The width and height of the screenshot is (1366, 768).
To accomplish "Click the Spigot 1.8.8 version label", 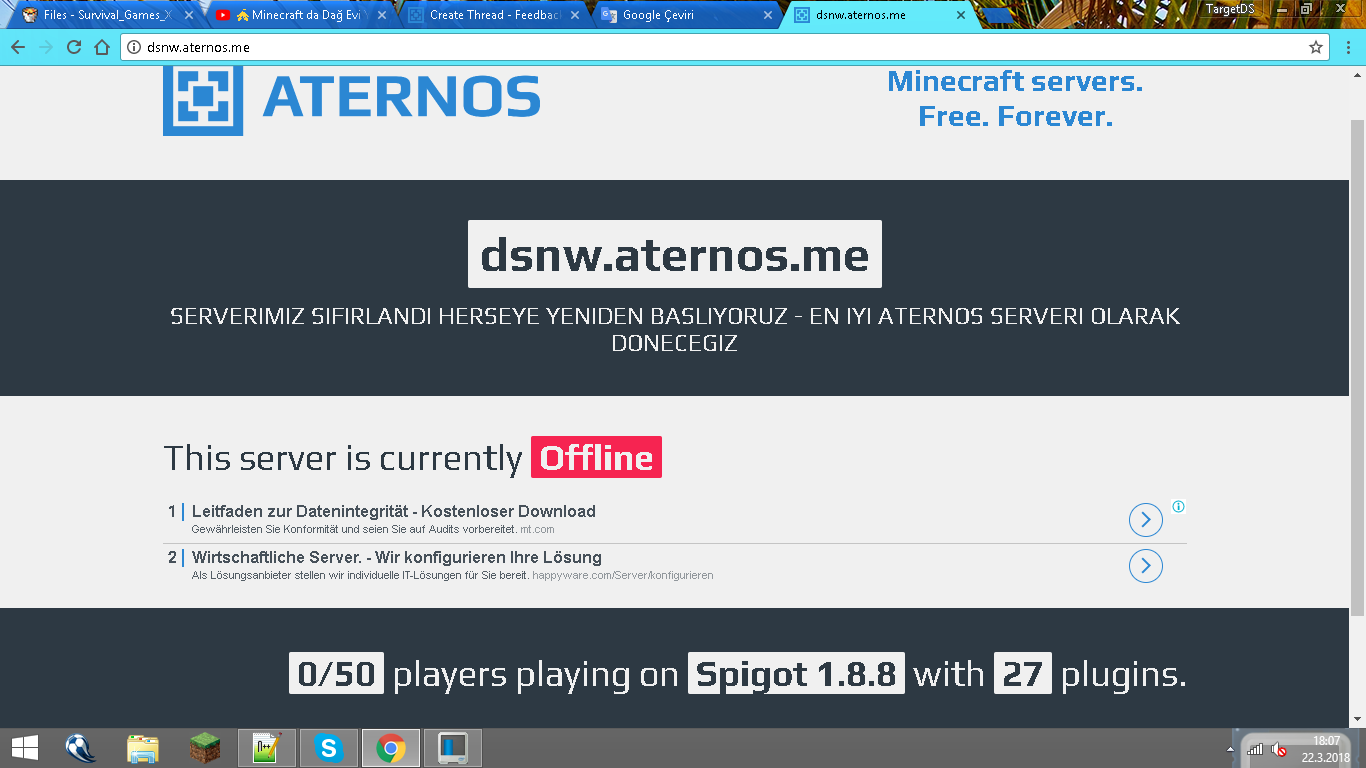I will click(x=796, y=674).
